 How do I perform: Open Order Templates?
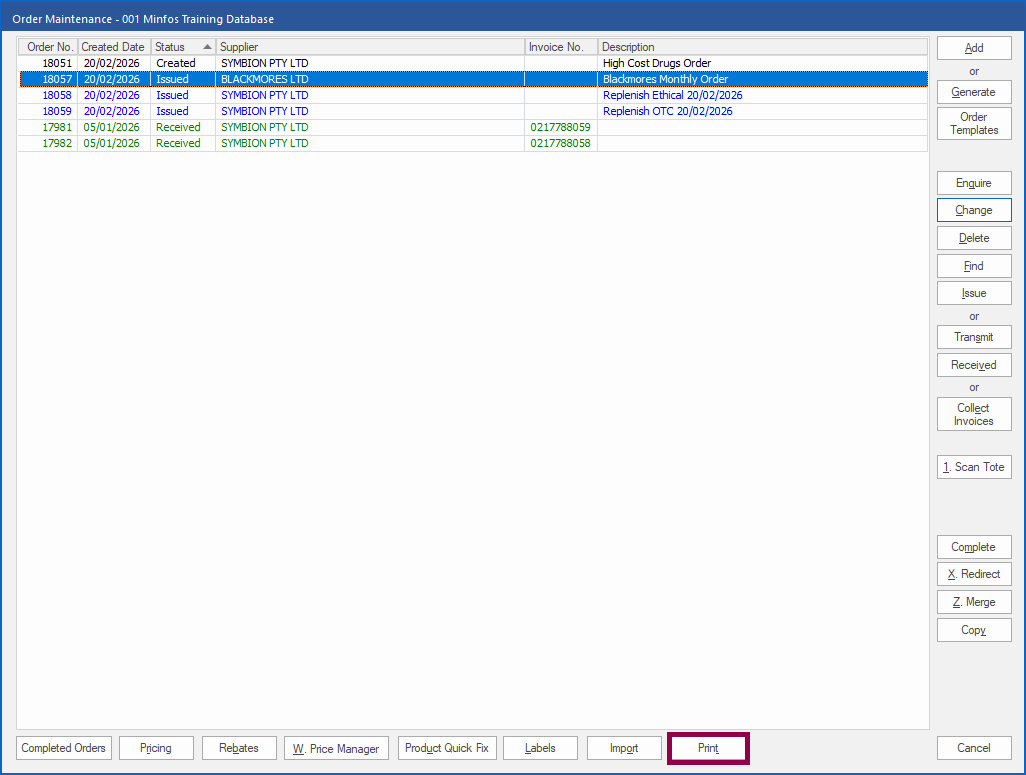[x=973, y=124]
